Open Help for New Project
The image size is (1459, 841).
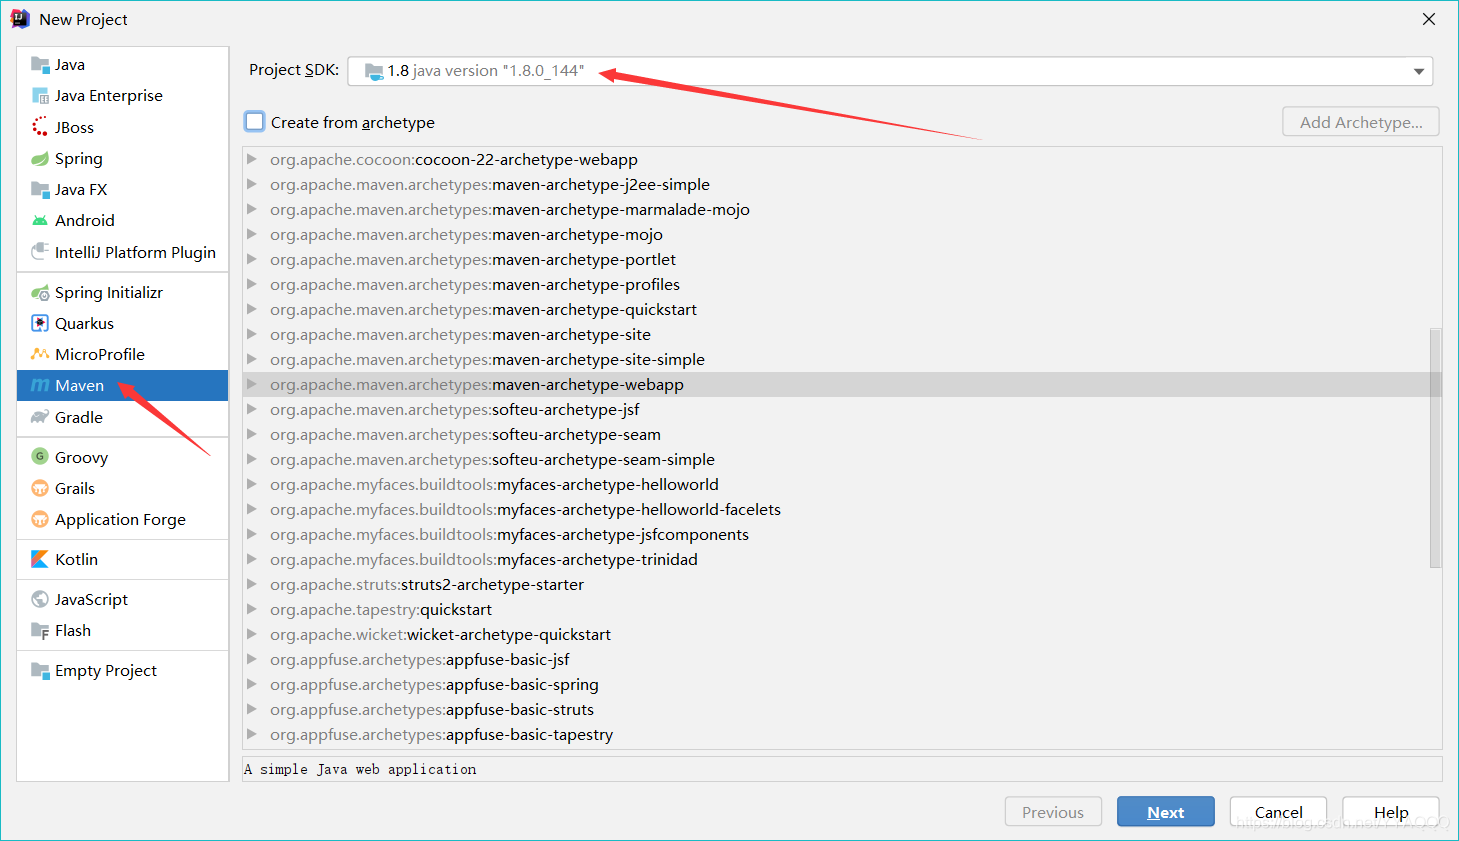pyautogui.click(x=1391, y=812)
